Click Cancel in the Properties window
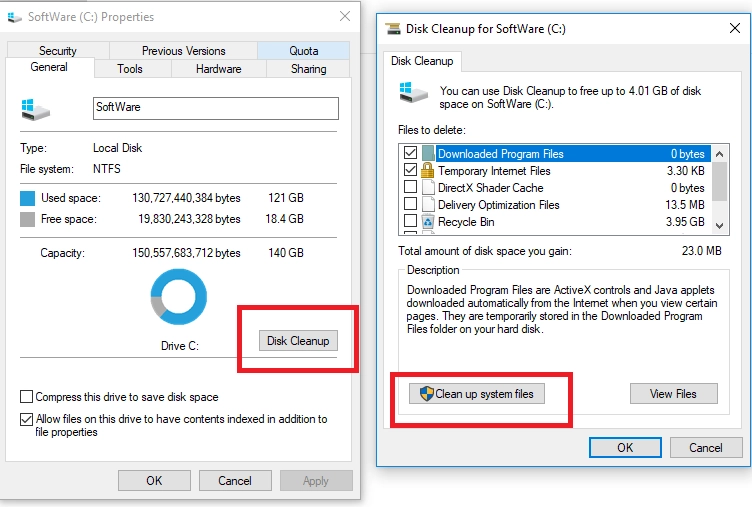Screen dimensions: 752x507 coord(235,481)
